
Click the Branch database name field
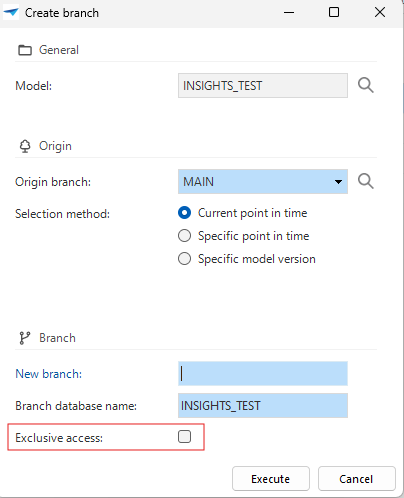pos(263,405)
